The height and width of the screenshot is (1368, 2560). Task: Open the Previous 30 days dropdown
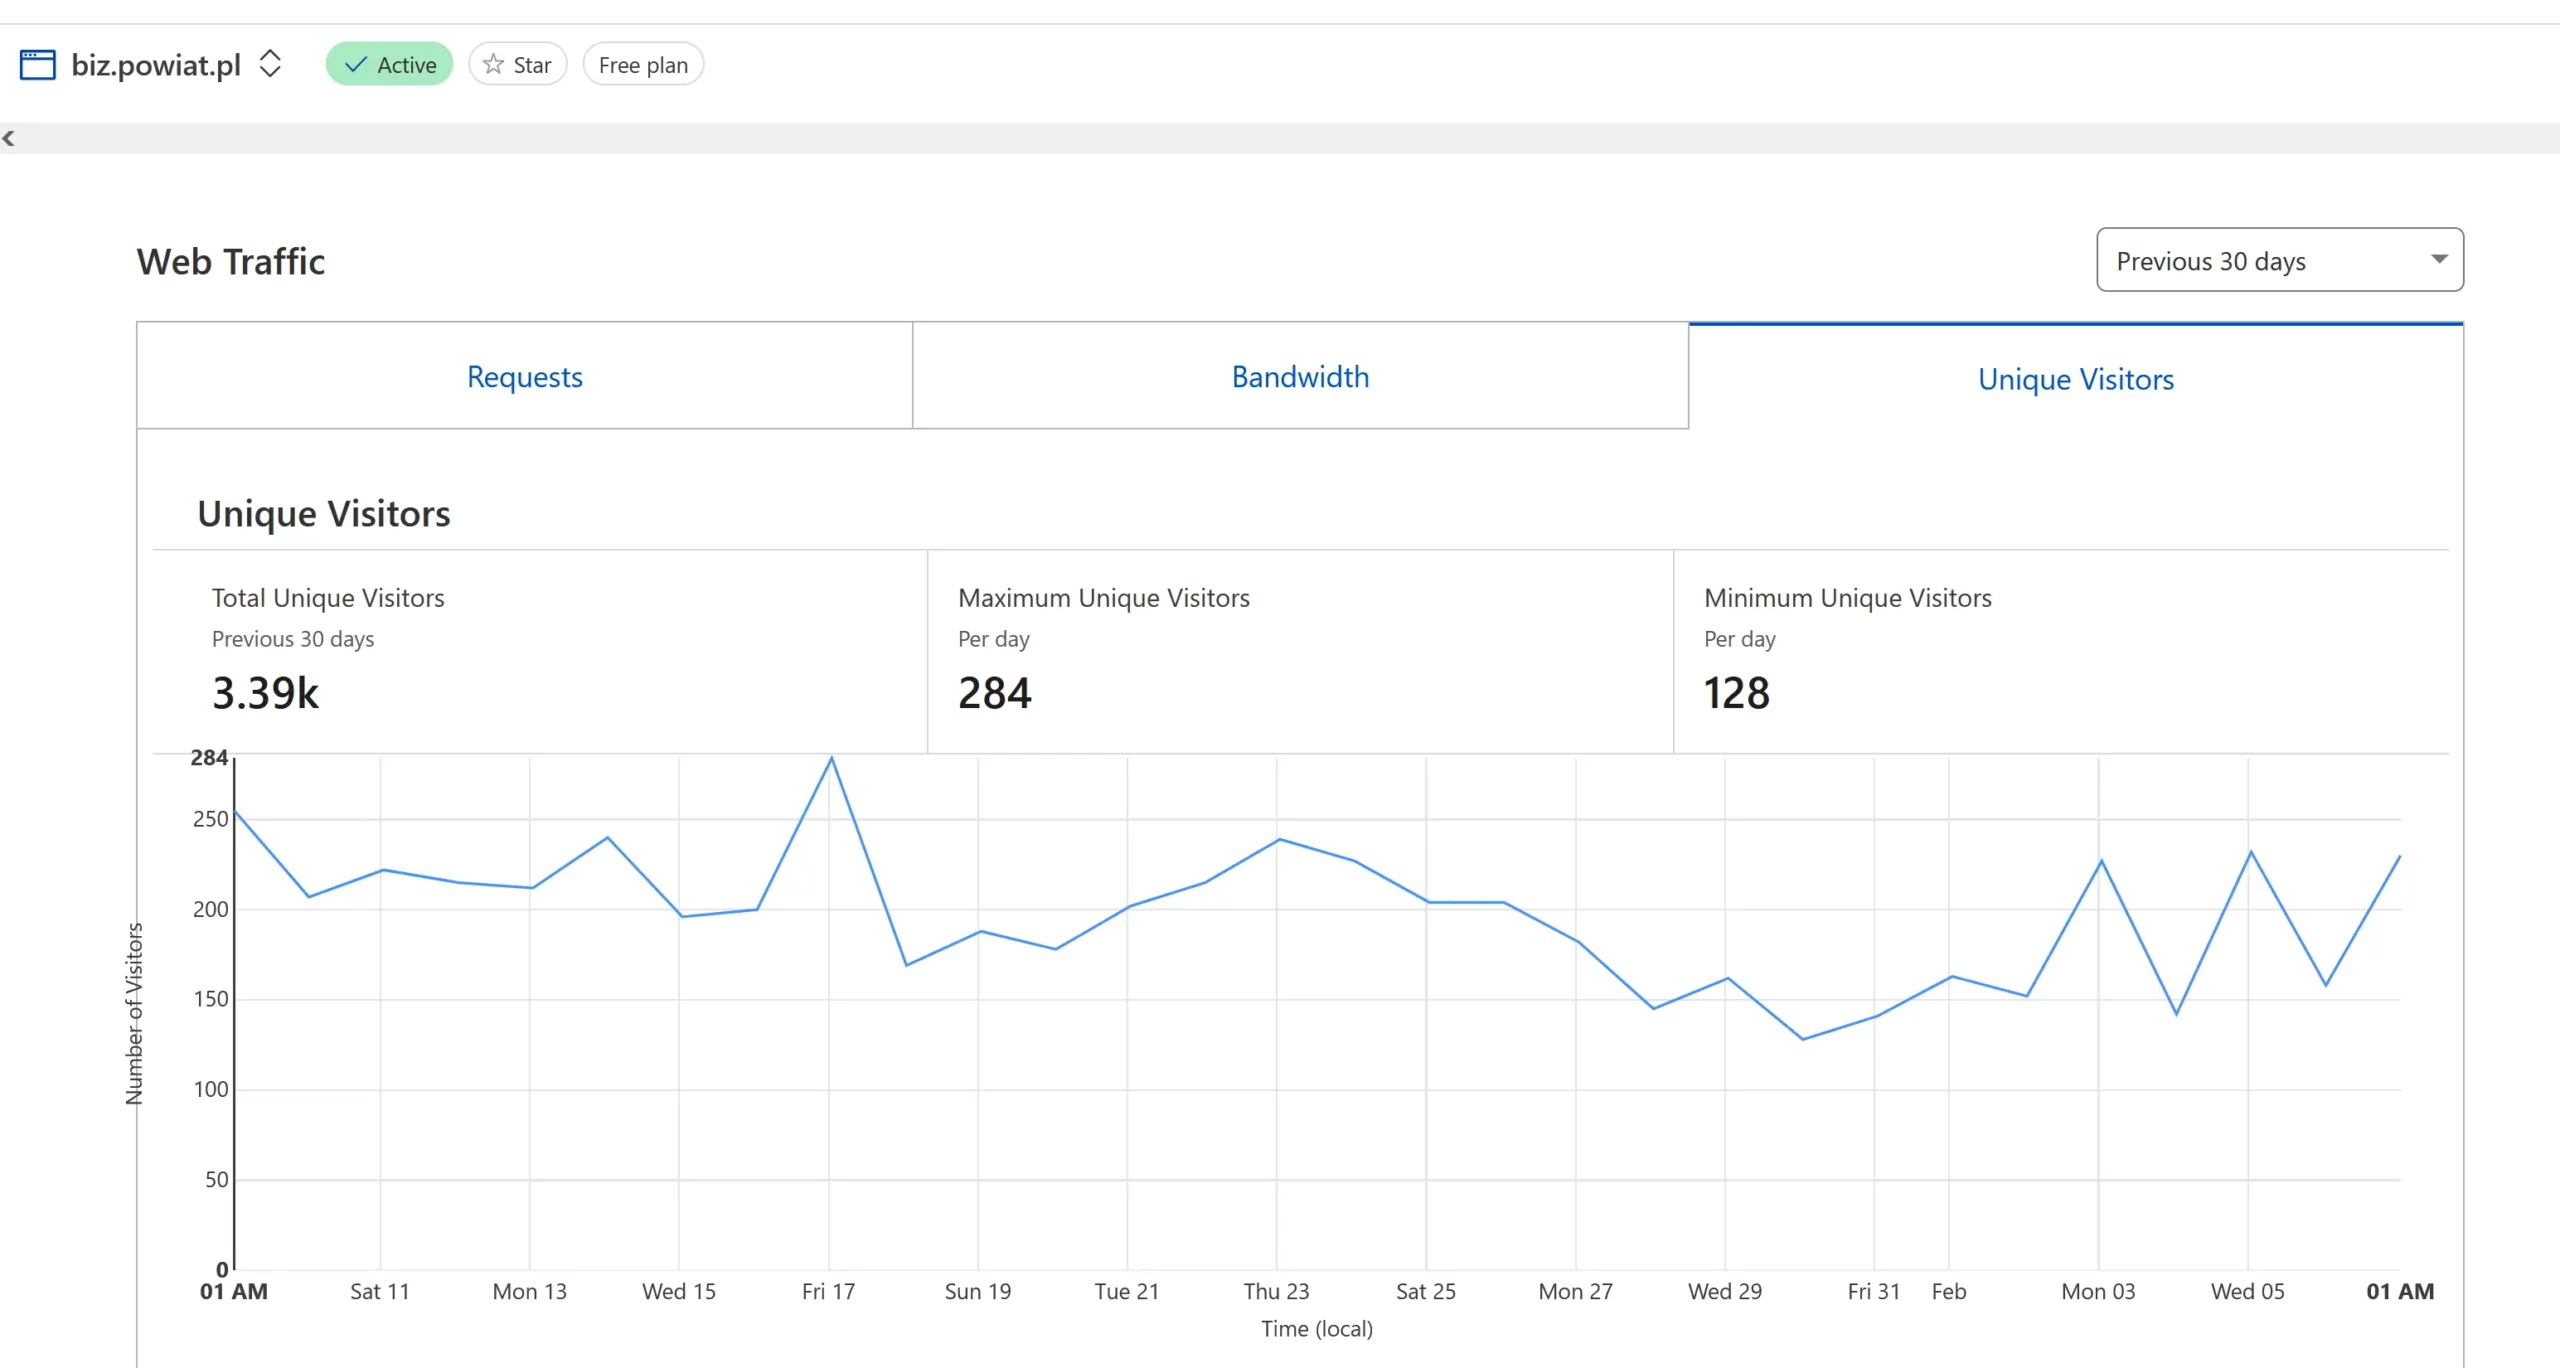click(2279, 260)
